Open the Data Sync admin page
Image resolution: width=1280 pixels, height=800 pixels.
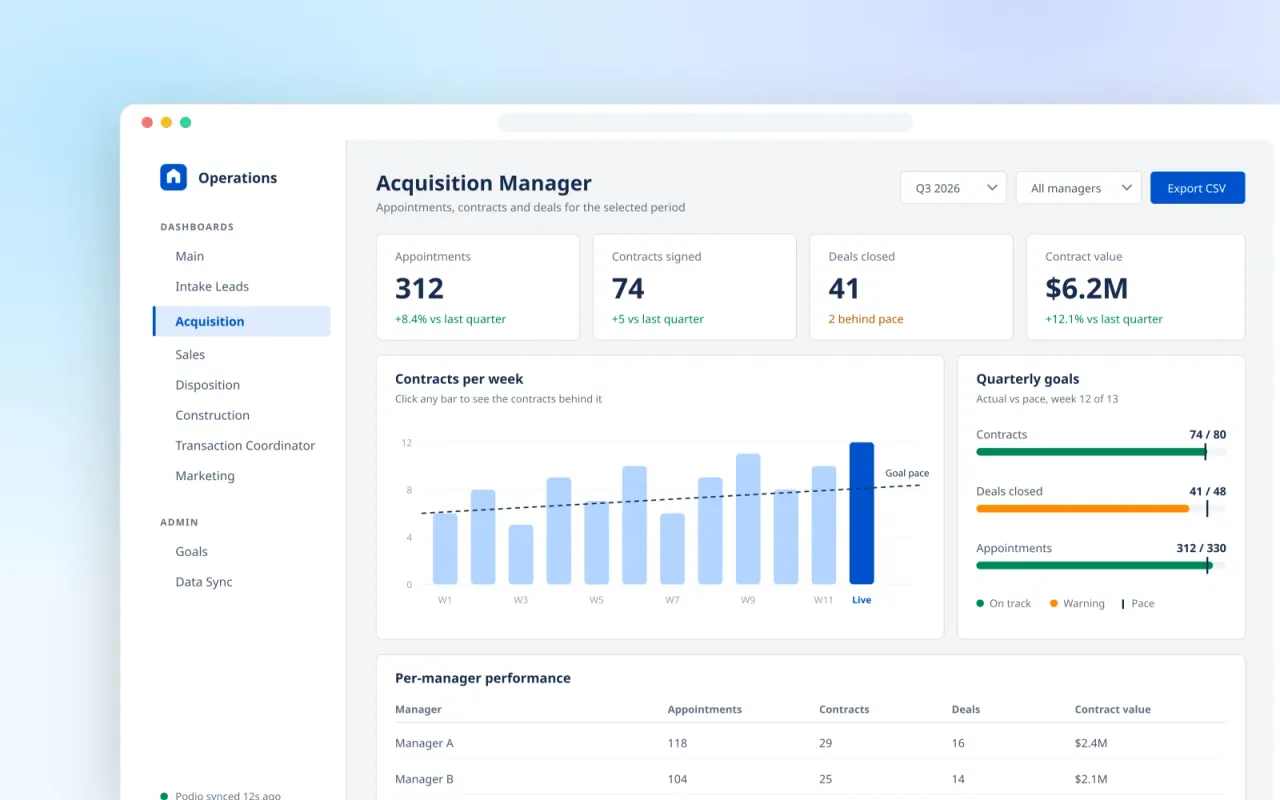(x=204, y=582)
